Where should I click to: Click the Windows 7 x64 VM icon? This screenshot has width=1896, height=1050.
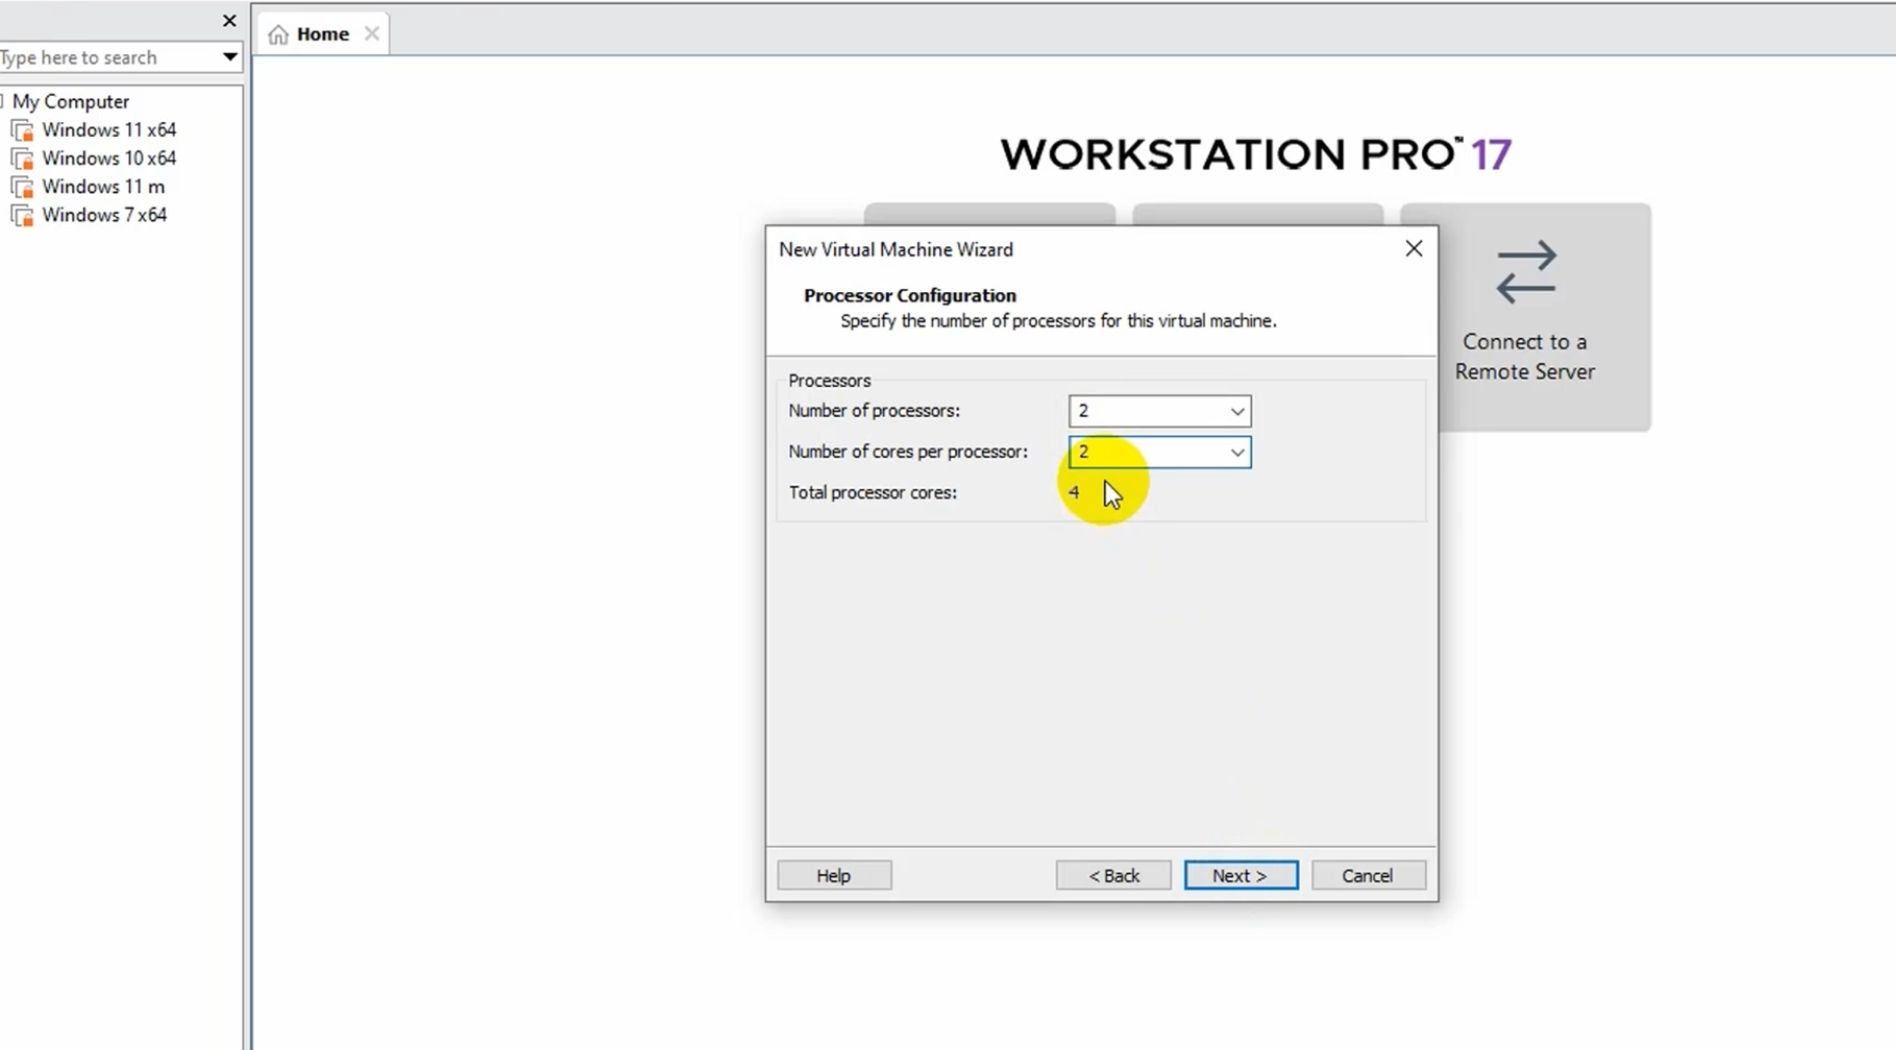point(22,216)
